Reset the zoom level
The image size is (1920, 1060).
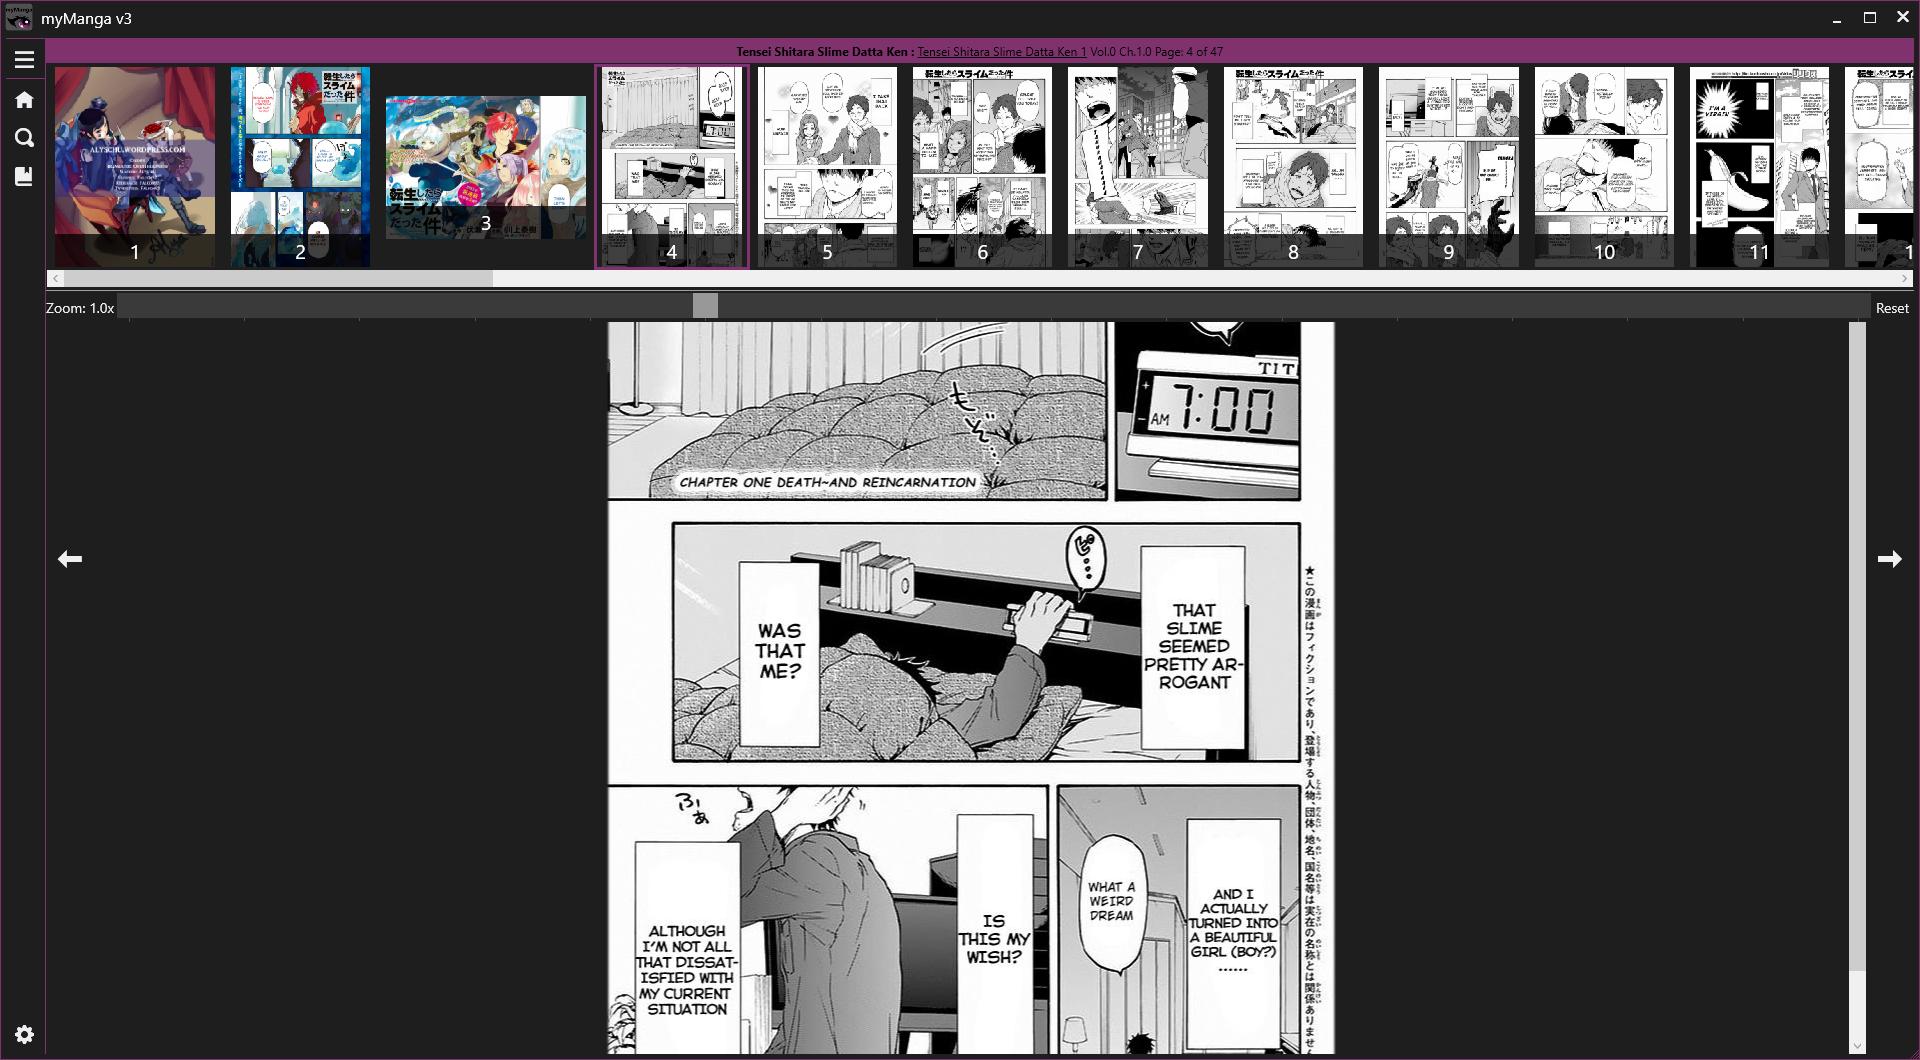(1891, 308)
